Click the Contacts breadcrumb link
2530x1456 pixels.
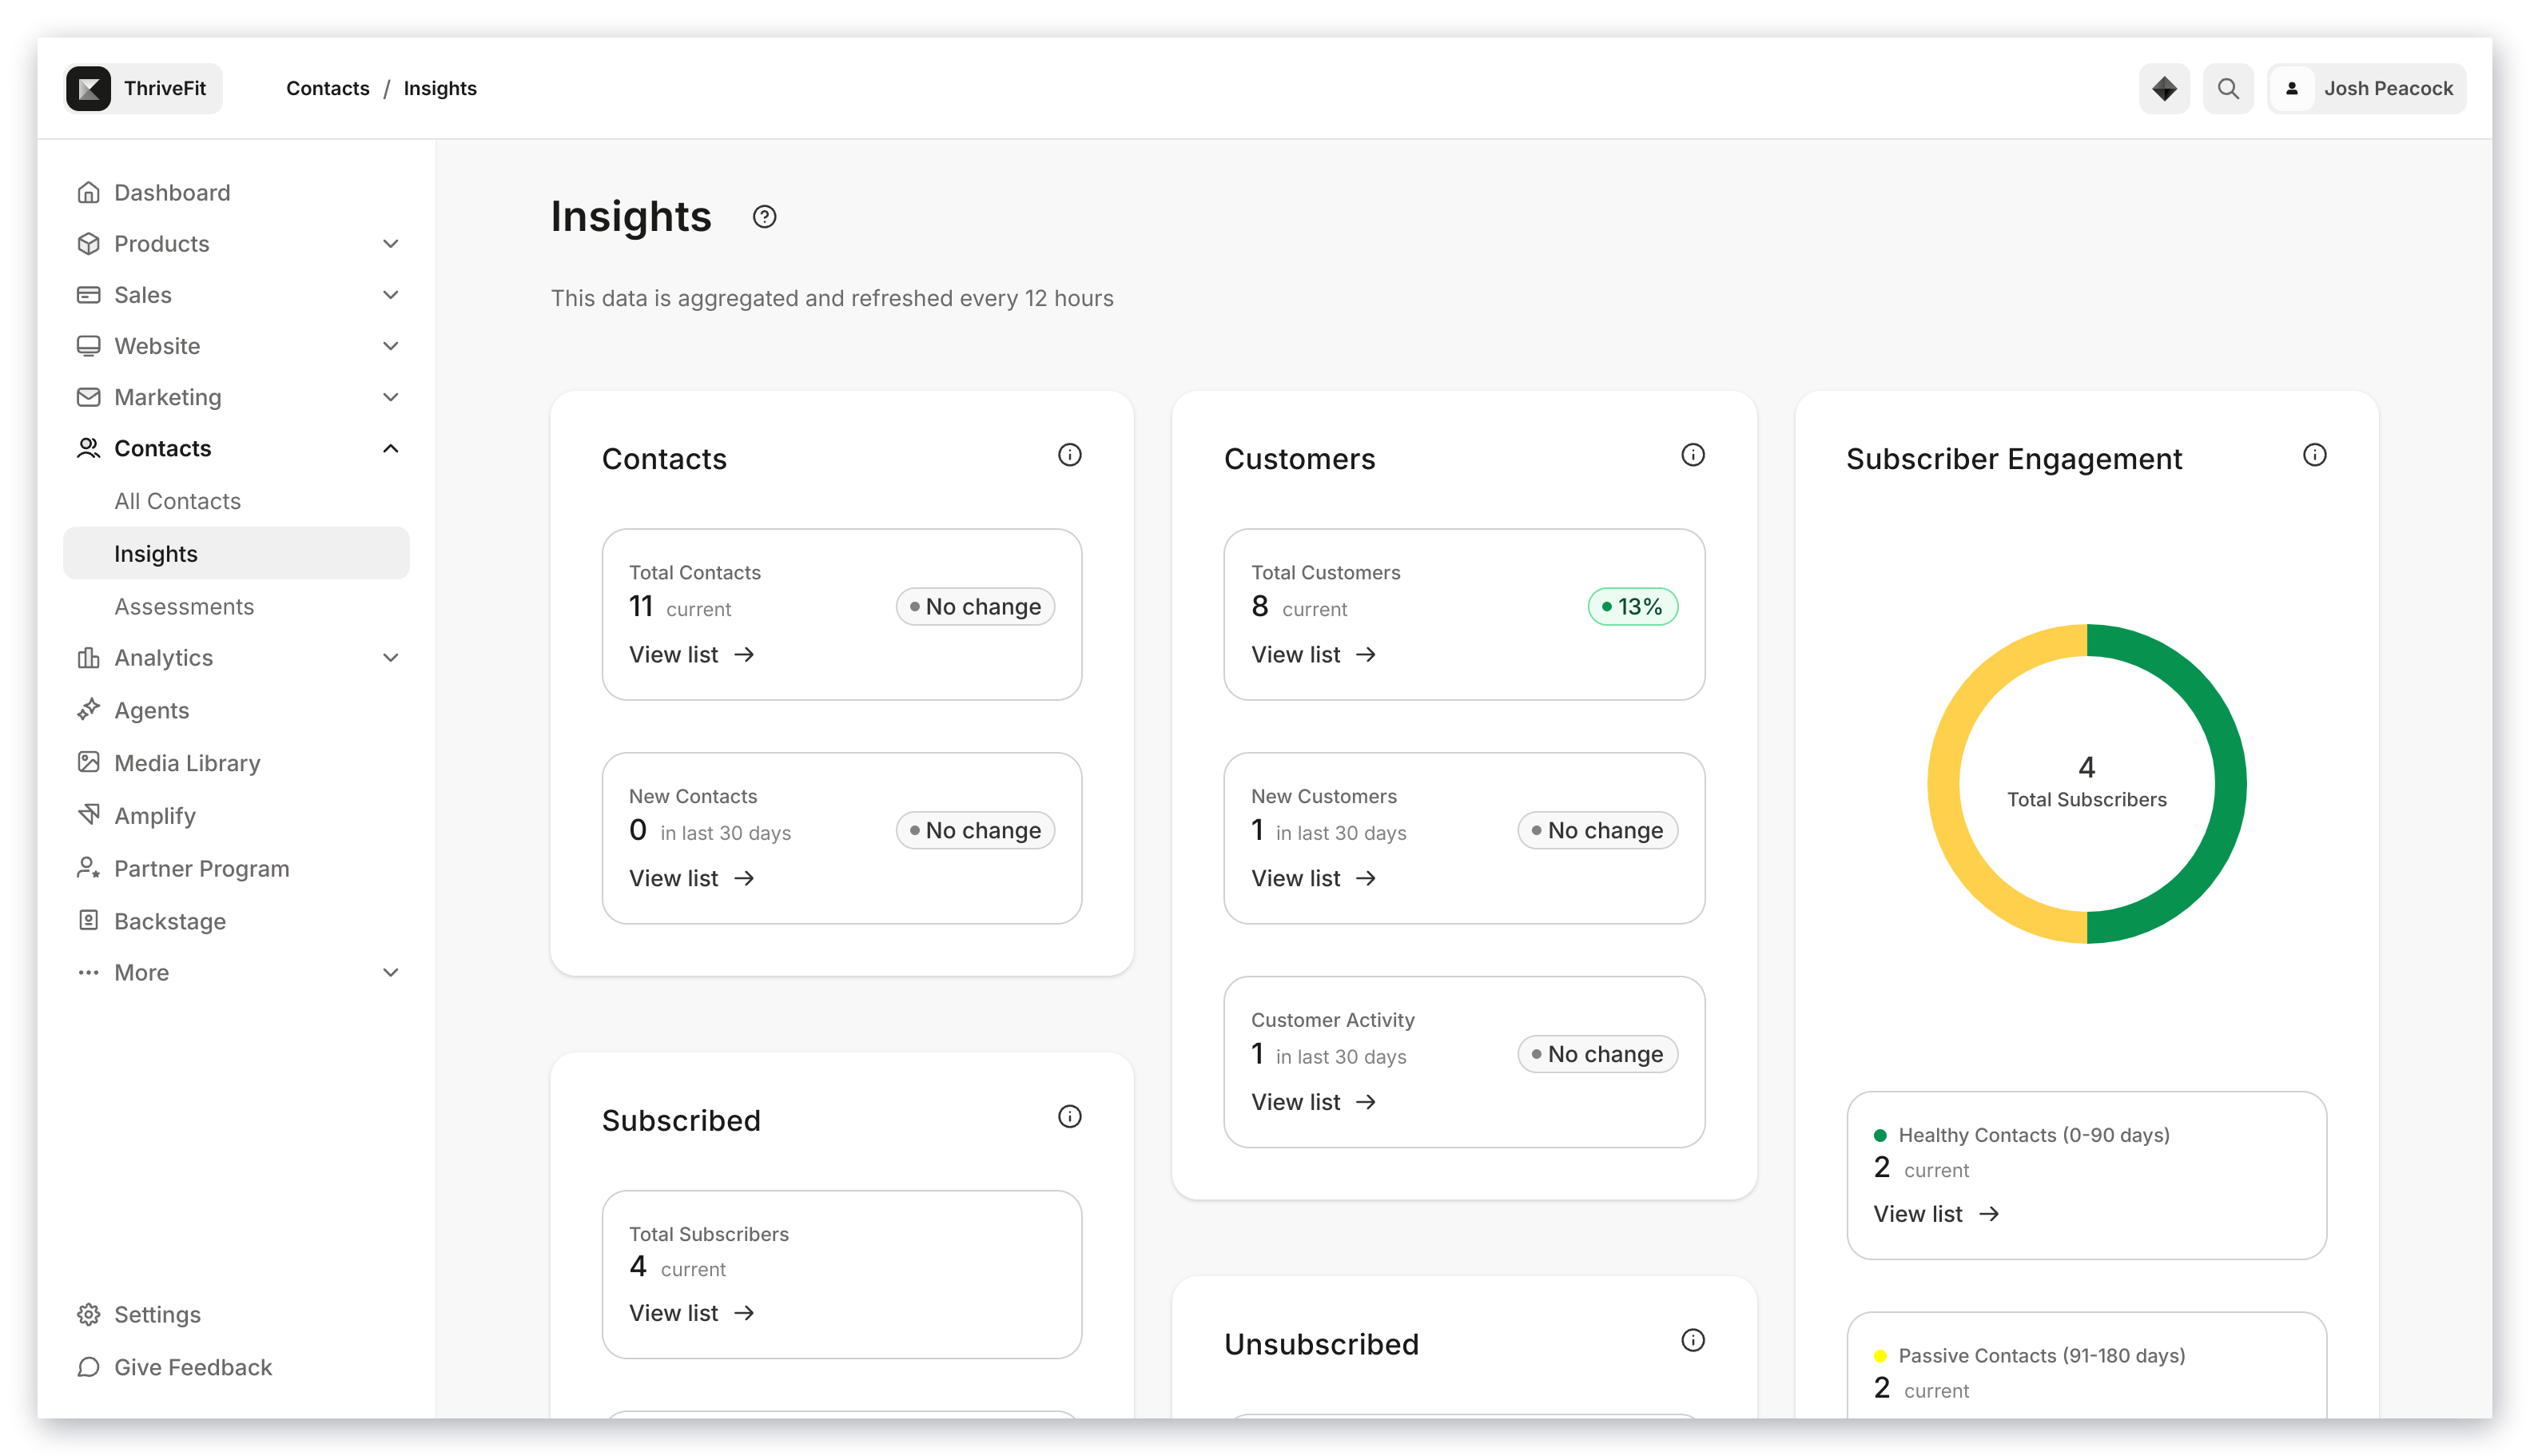pos(327,88)
